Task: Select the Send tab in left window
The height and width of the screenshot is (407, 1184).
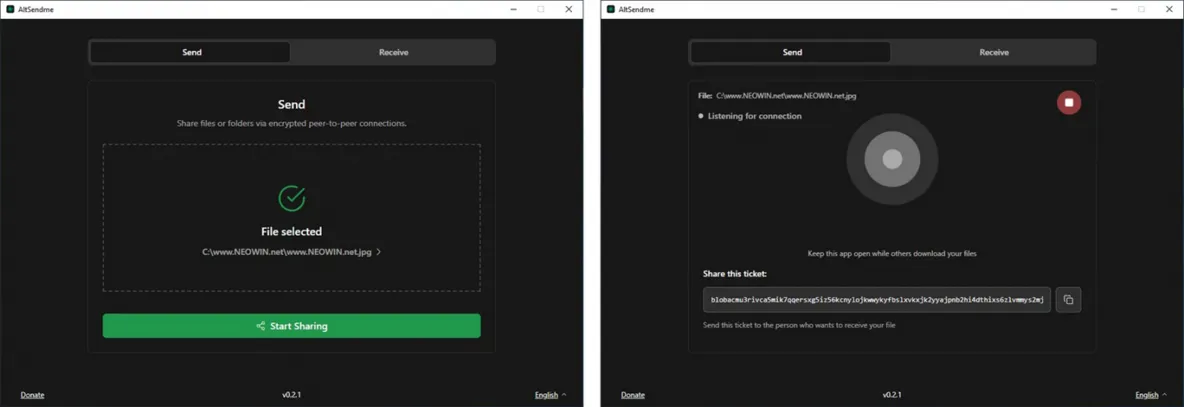Action: click(x=191, y=52)
